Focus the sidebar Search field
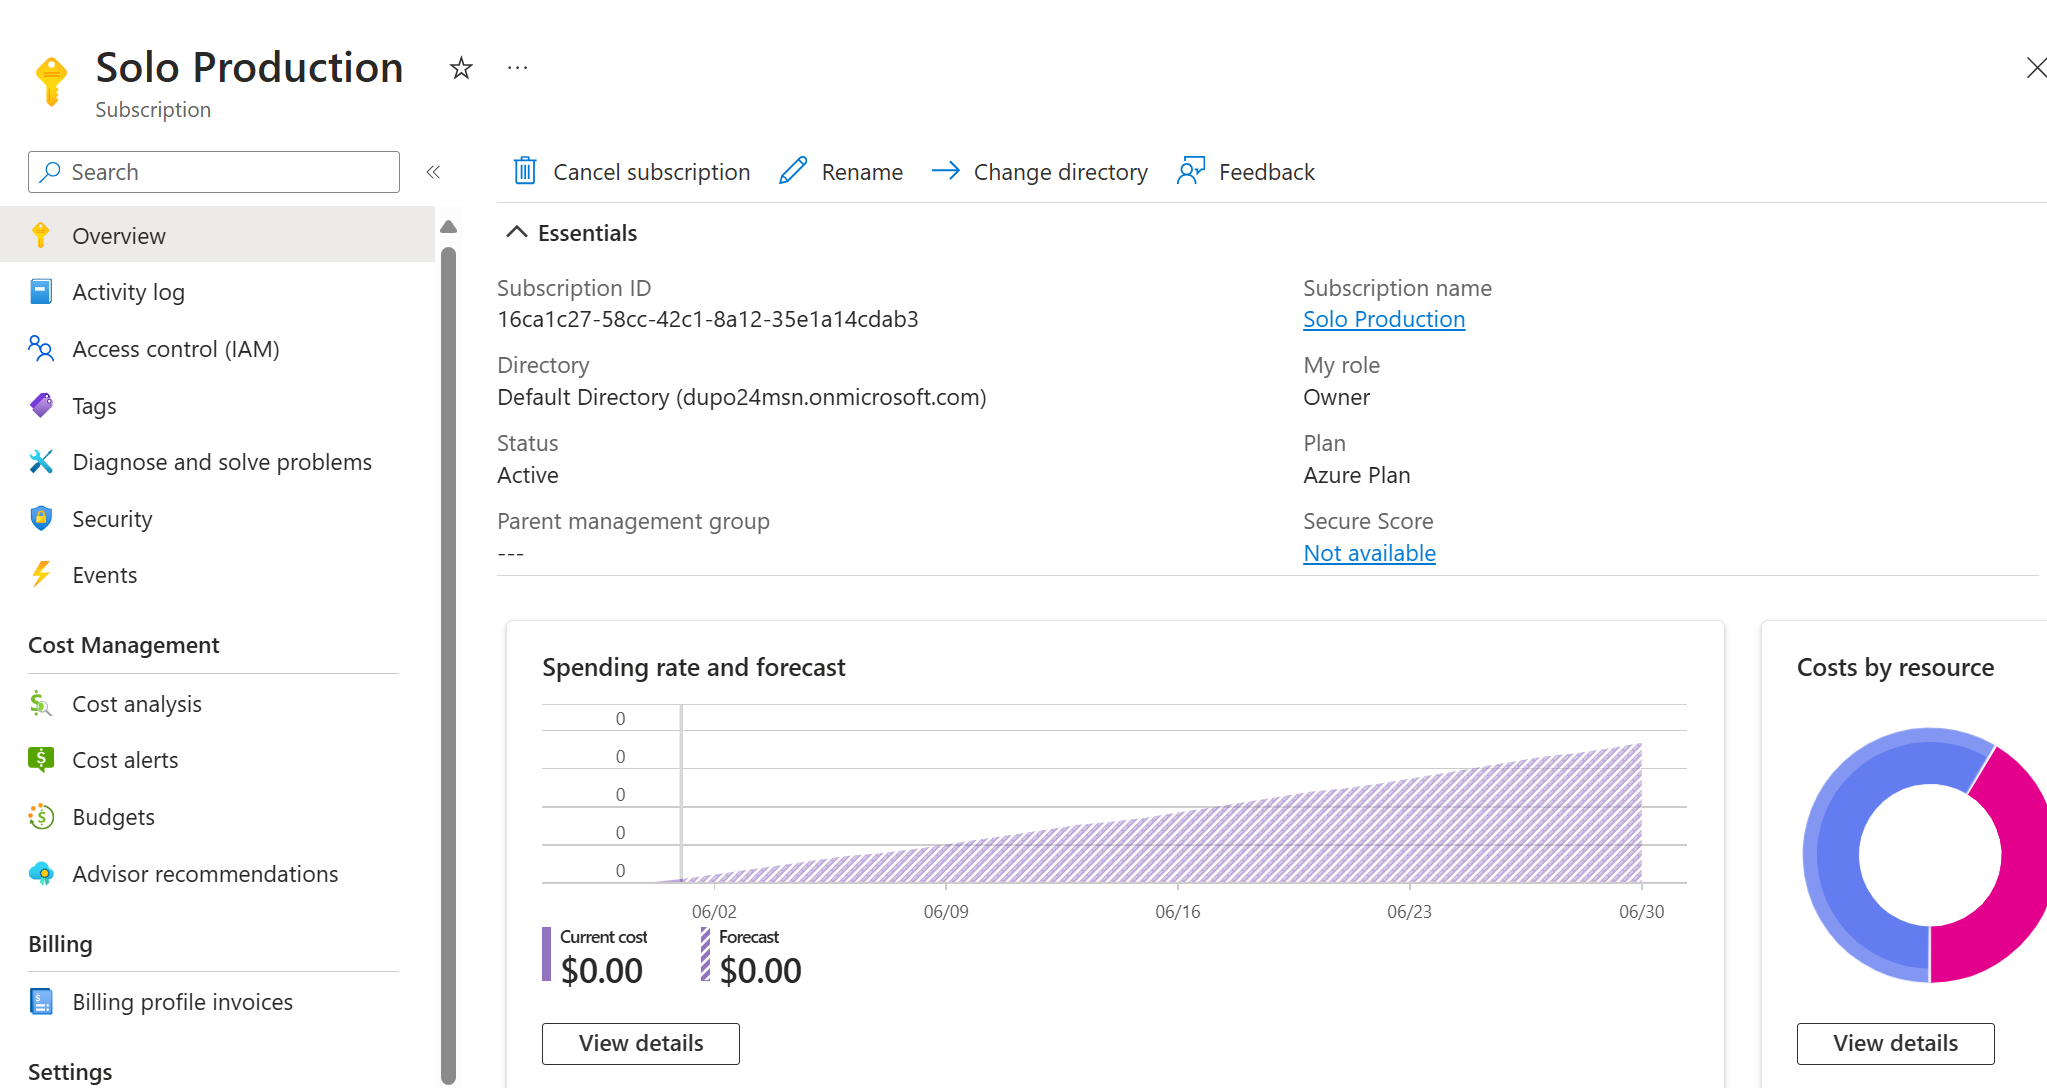This screenshot has height=1088, width=2047. (214, 172)
